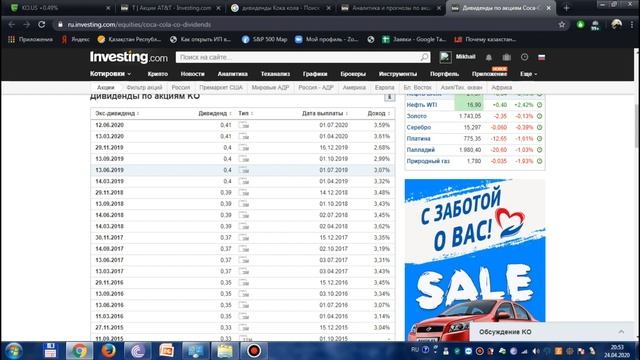Screen dimensions: 640x360
Task: Open Firefox from the taskbar
Action: (x=108, y=351)
